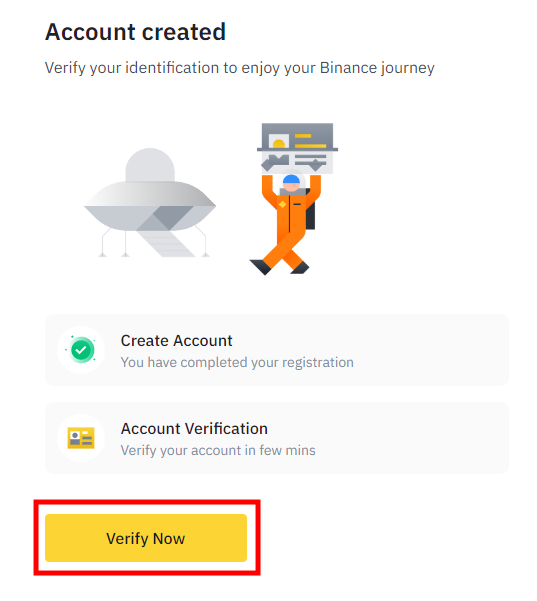Click the green checkmark icon
The width and height of the screenshot is (537, 601).
pyautogui.click(x=81, y=350)
